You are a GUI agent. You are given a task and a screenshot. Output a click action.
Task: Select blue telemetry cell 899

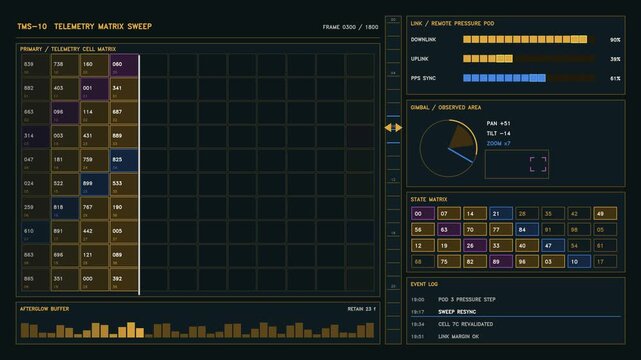pyautogui.click(x=94, y=185)
